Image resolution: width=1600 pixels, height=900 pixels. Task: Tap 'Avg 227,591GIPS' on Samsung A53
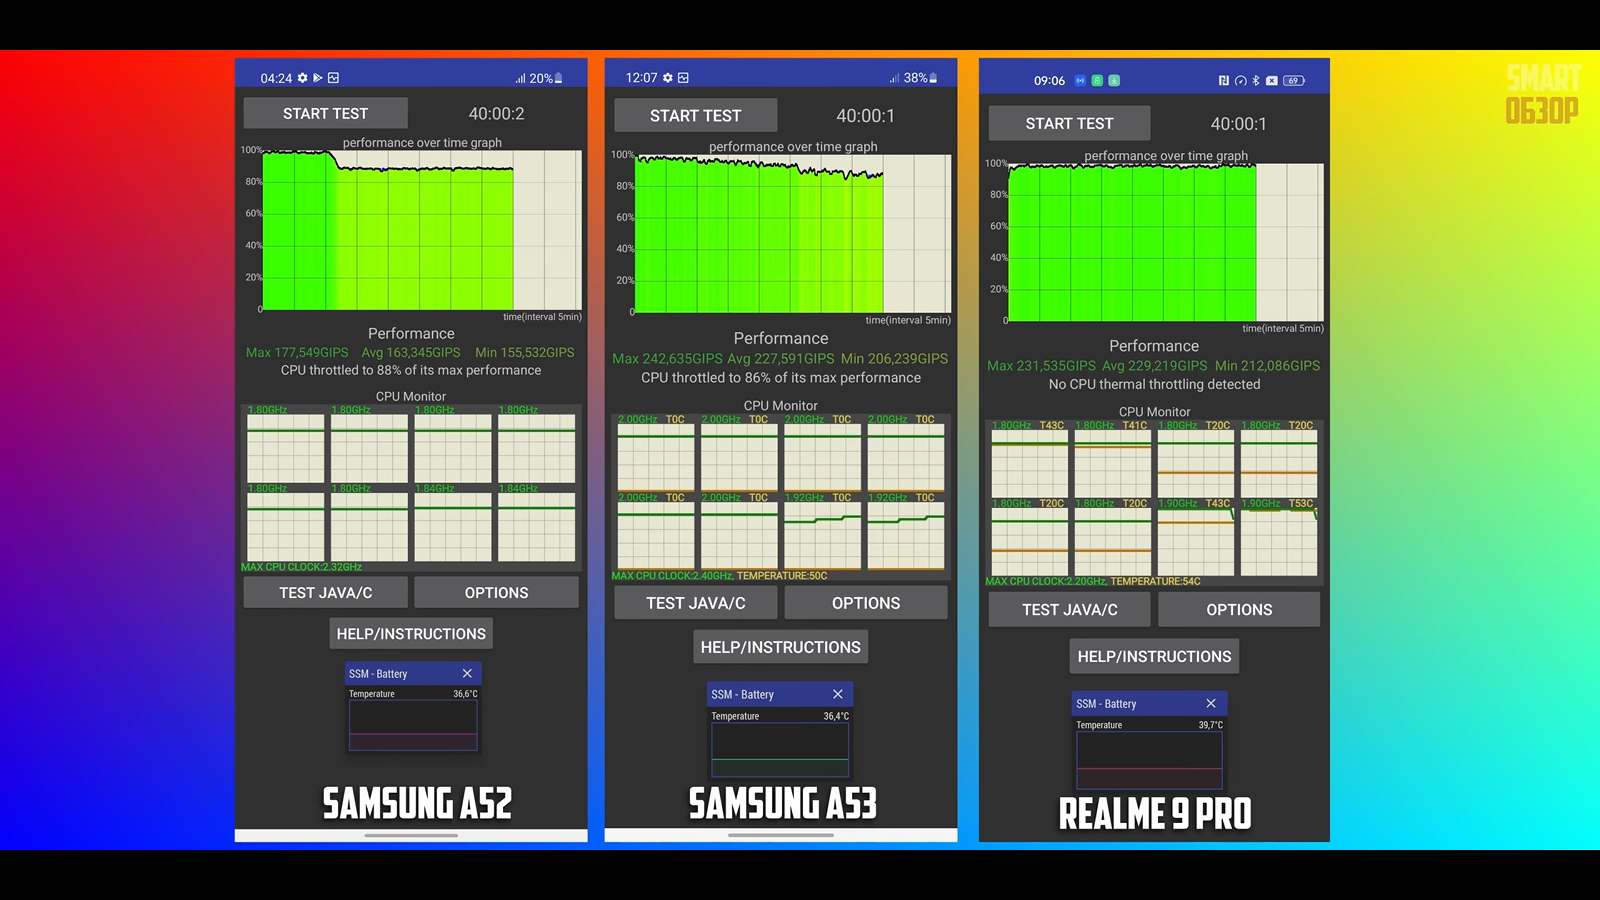[x=781, y=359]
